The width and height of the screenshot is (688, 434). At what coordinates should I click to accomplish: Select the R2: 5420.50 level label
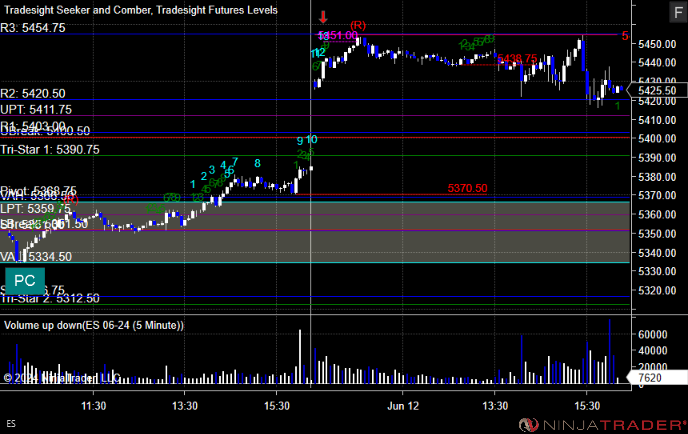click(33, 93)
